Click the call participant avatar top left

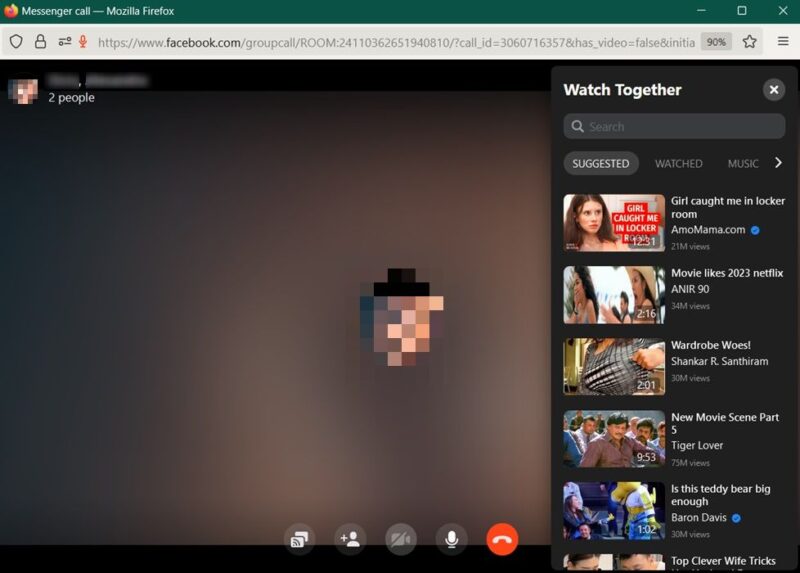23,91
